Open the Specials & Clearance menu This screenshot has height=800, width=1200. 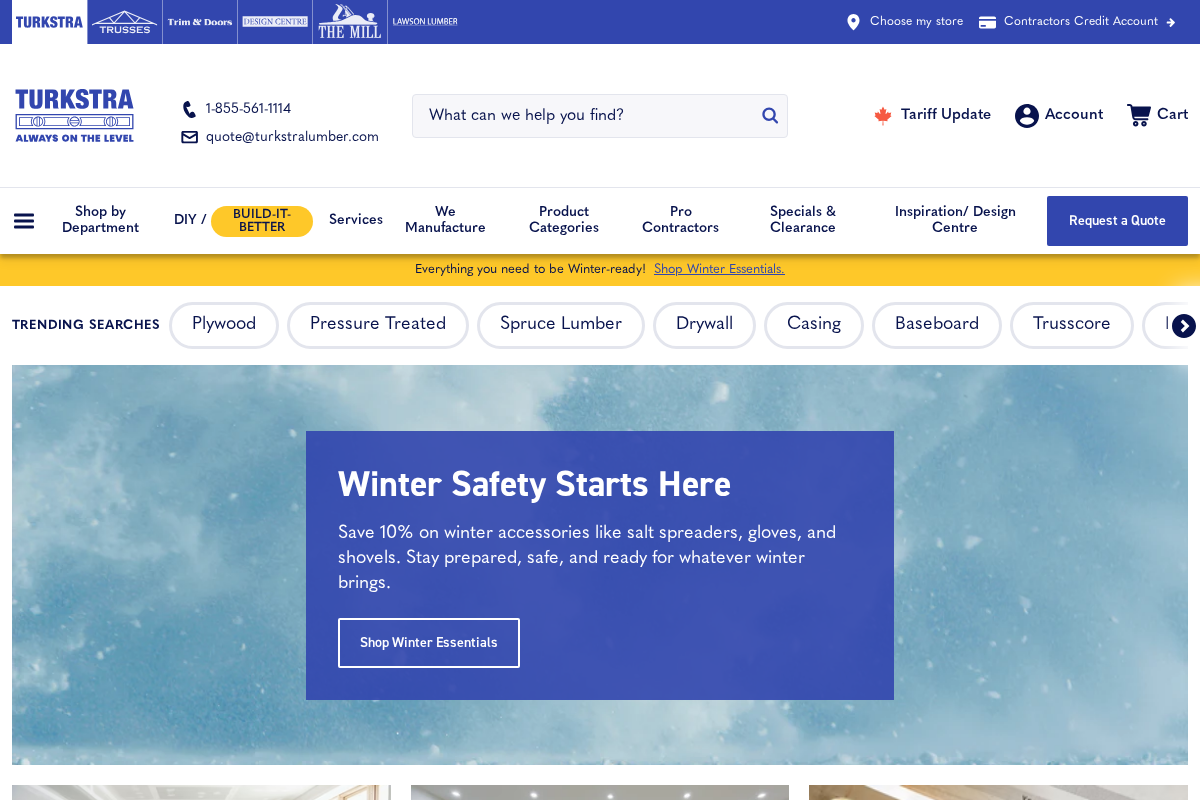(x=802, y=220)
